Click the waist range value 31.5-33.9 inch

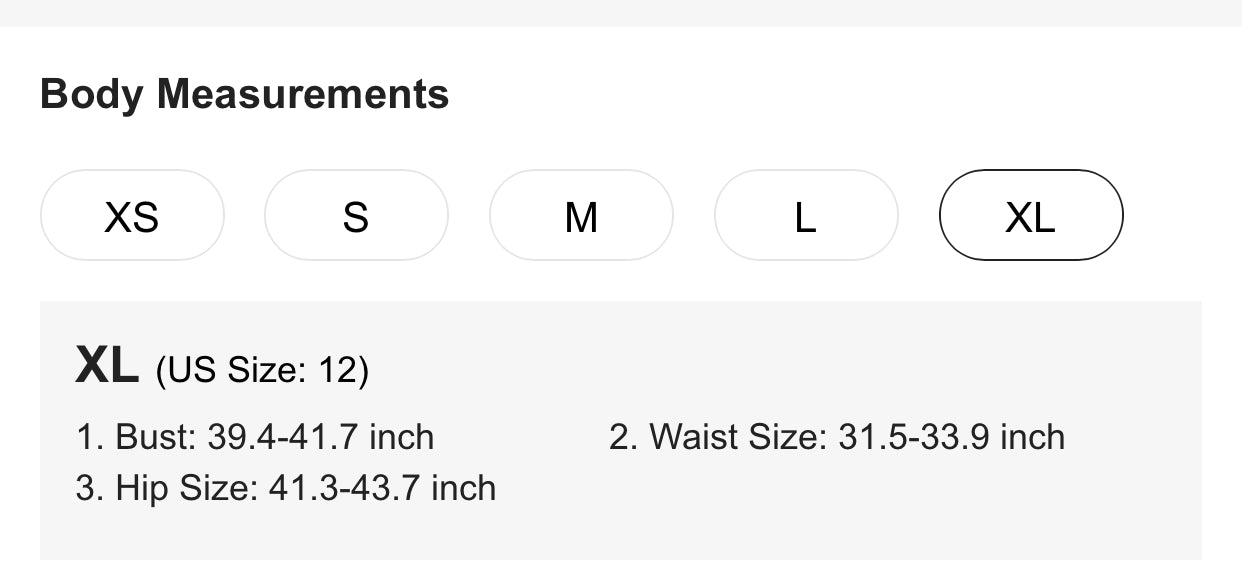point(951,437)
